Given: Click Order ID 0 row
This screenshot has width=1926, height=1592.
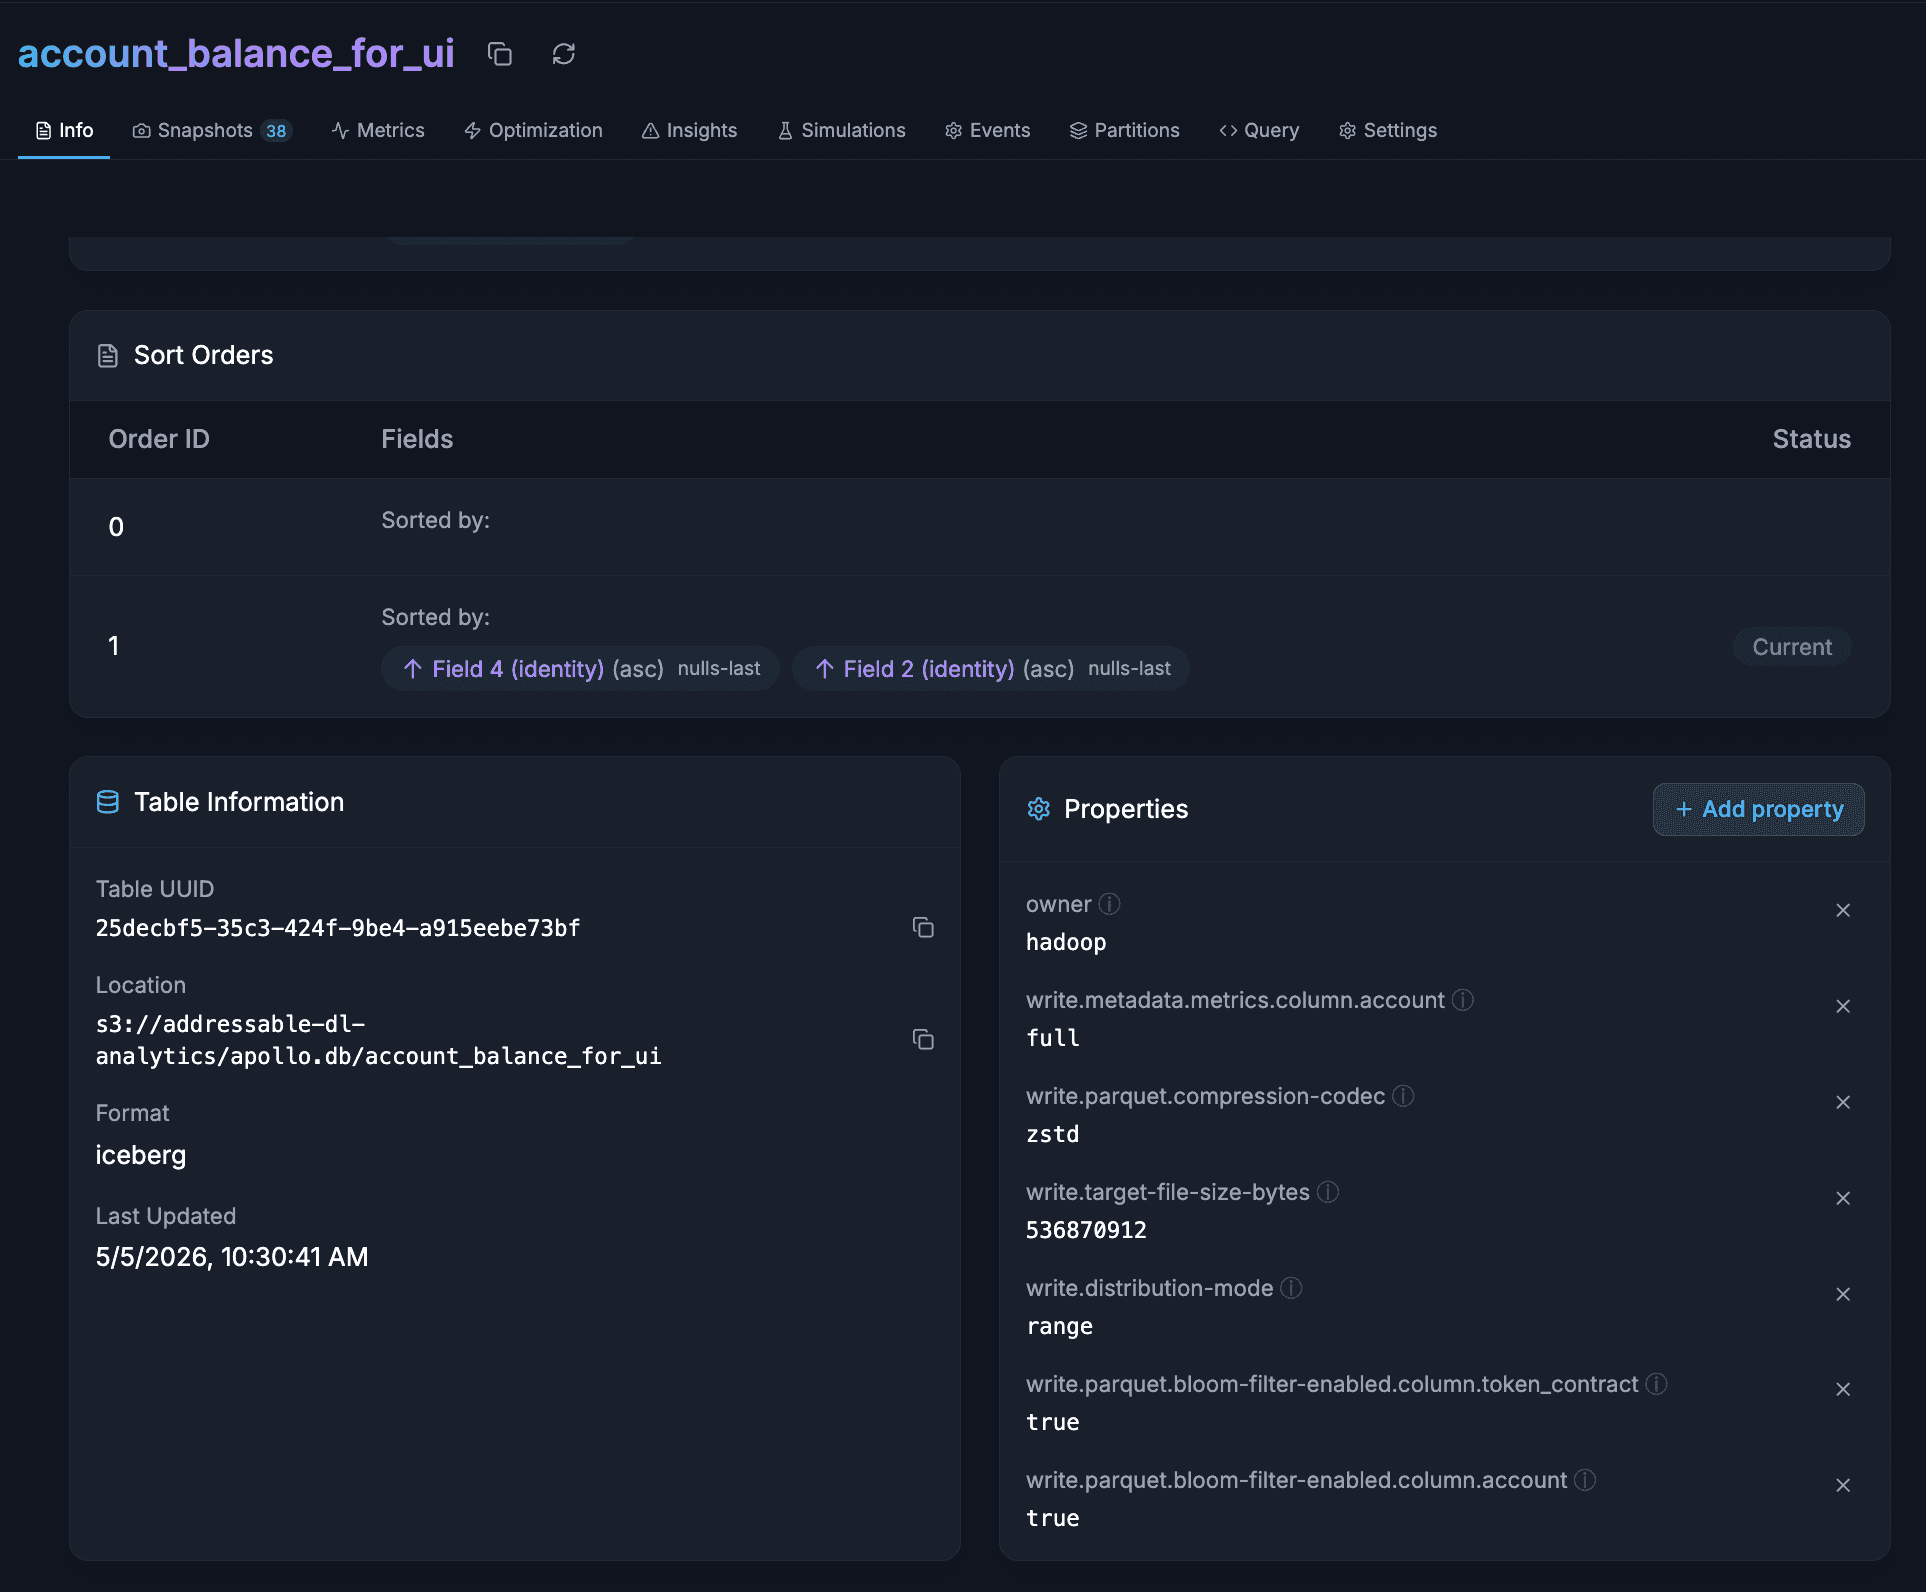Looking at the screenshot, I should (x=980, y=526).
